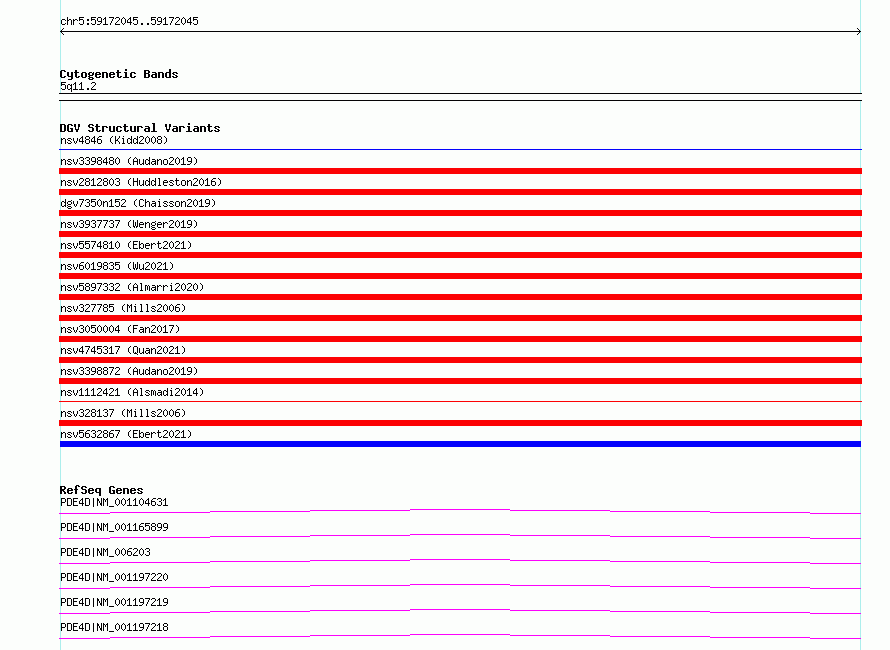Click variant label nsv5632867 (Ebert2021)
The width and height of the screenshot is (890, 650).
coord(126,434)
